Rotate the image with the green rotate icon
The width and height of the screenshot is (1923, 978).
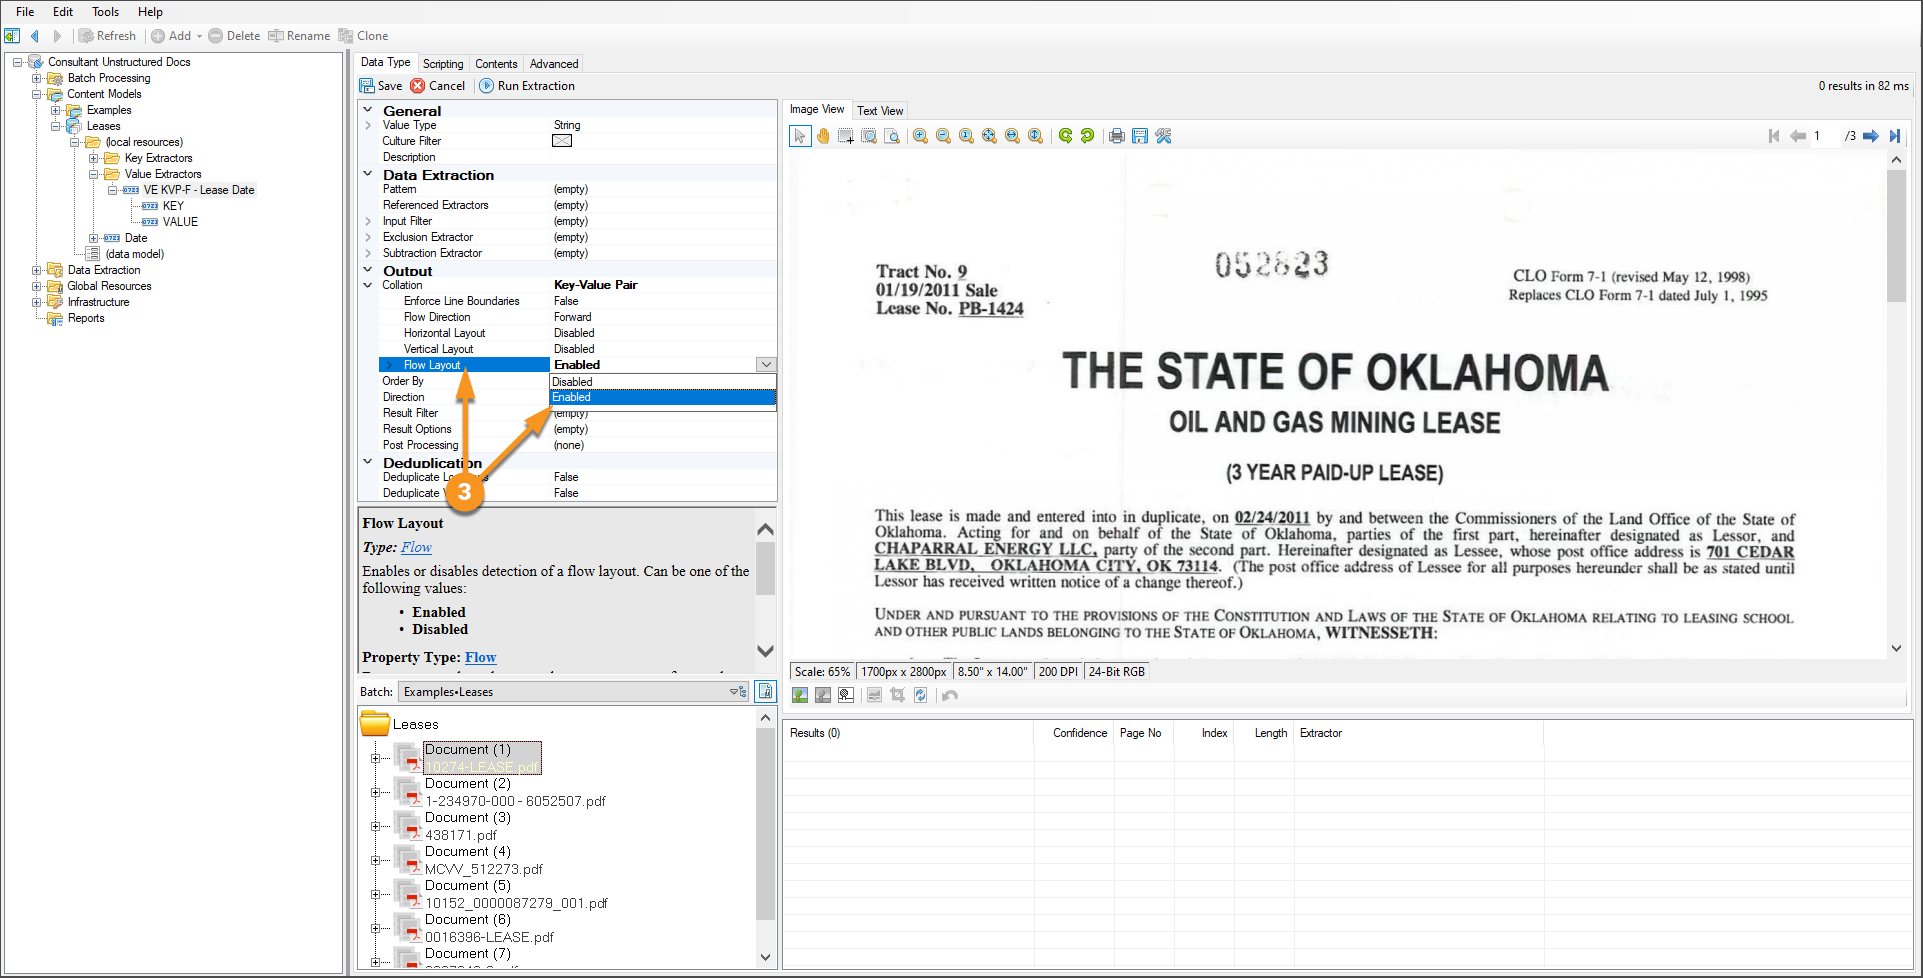[x=1065, y=136]
